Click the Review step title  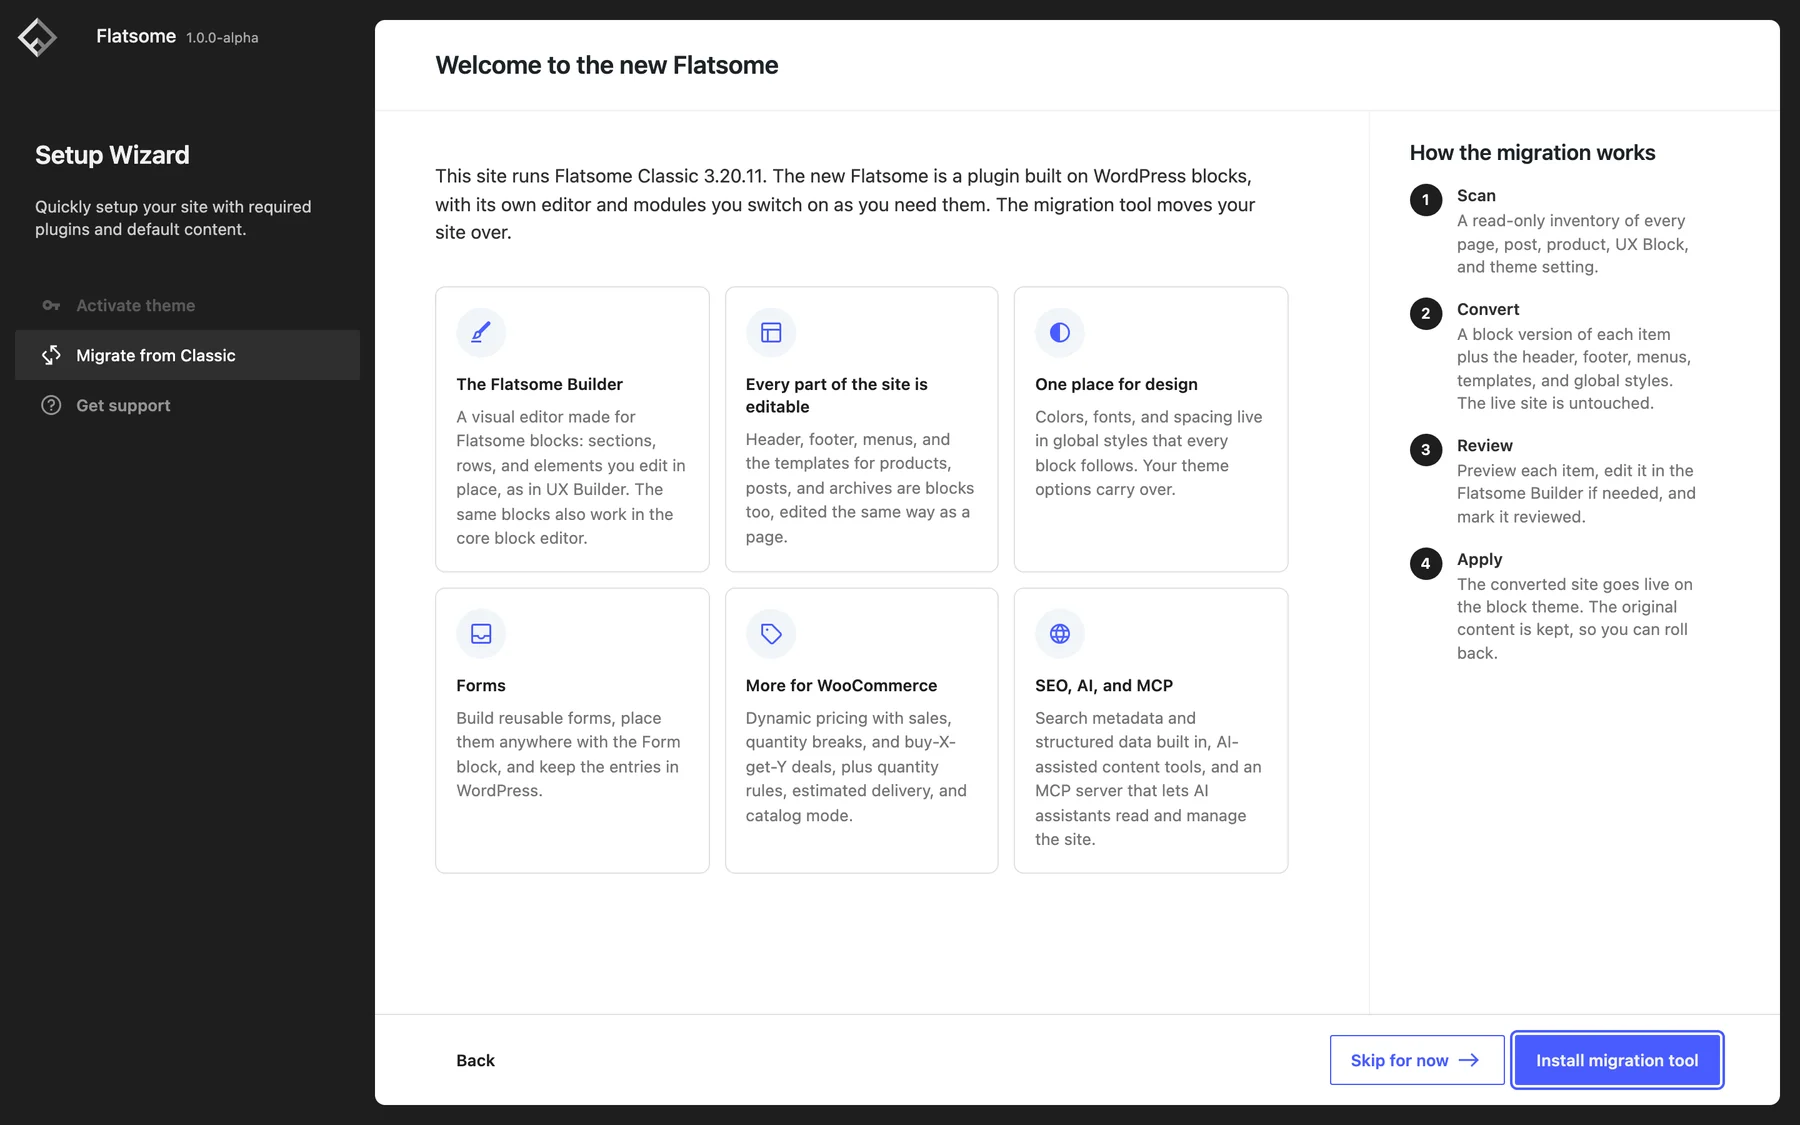(x=1485, y=445)
